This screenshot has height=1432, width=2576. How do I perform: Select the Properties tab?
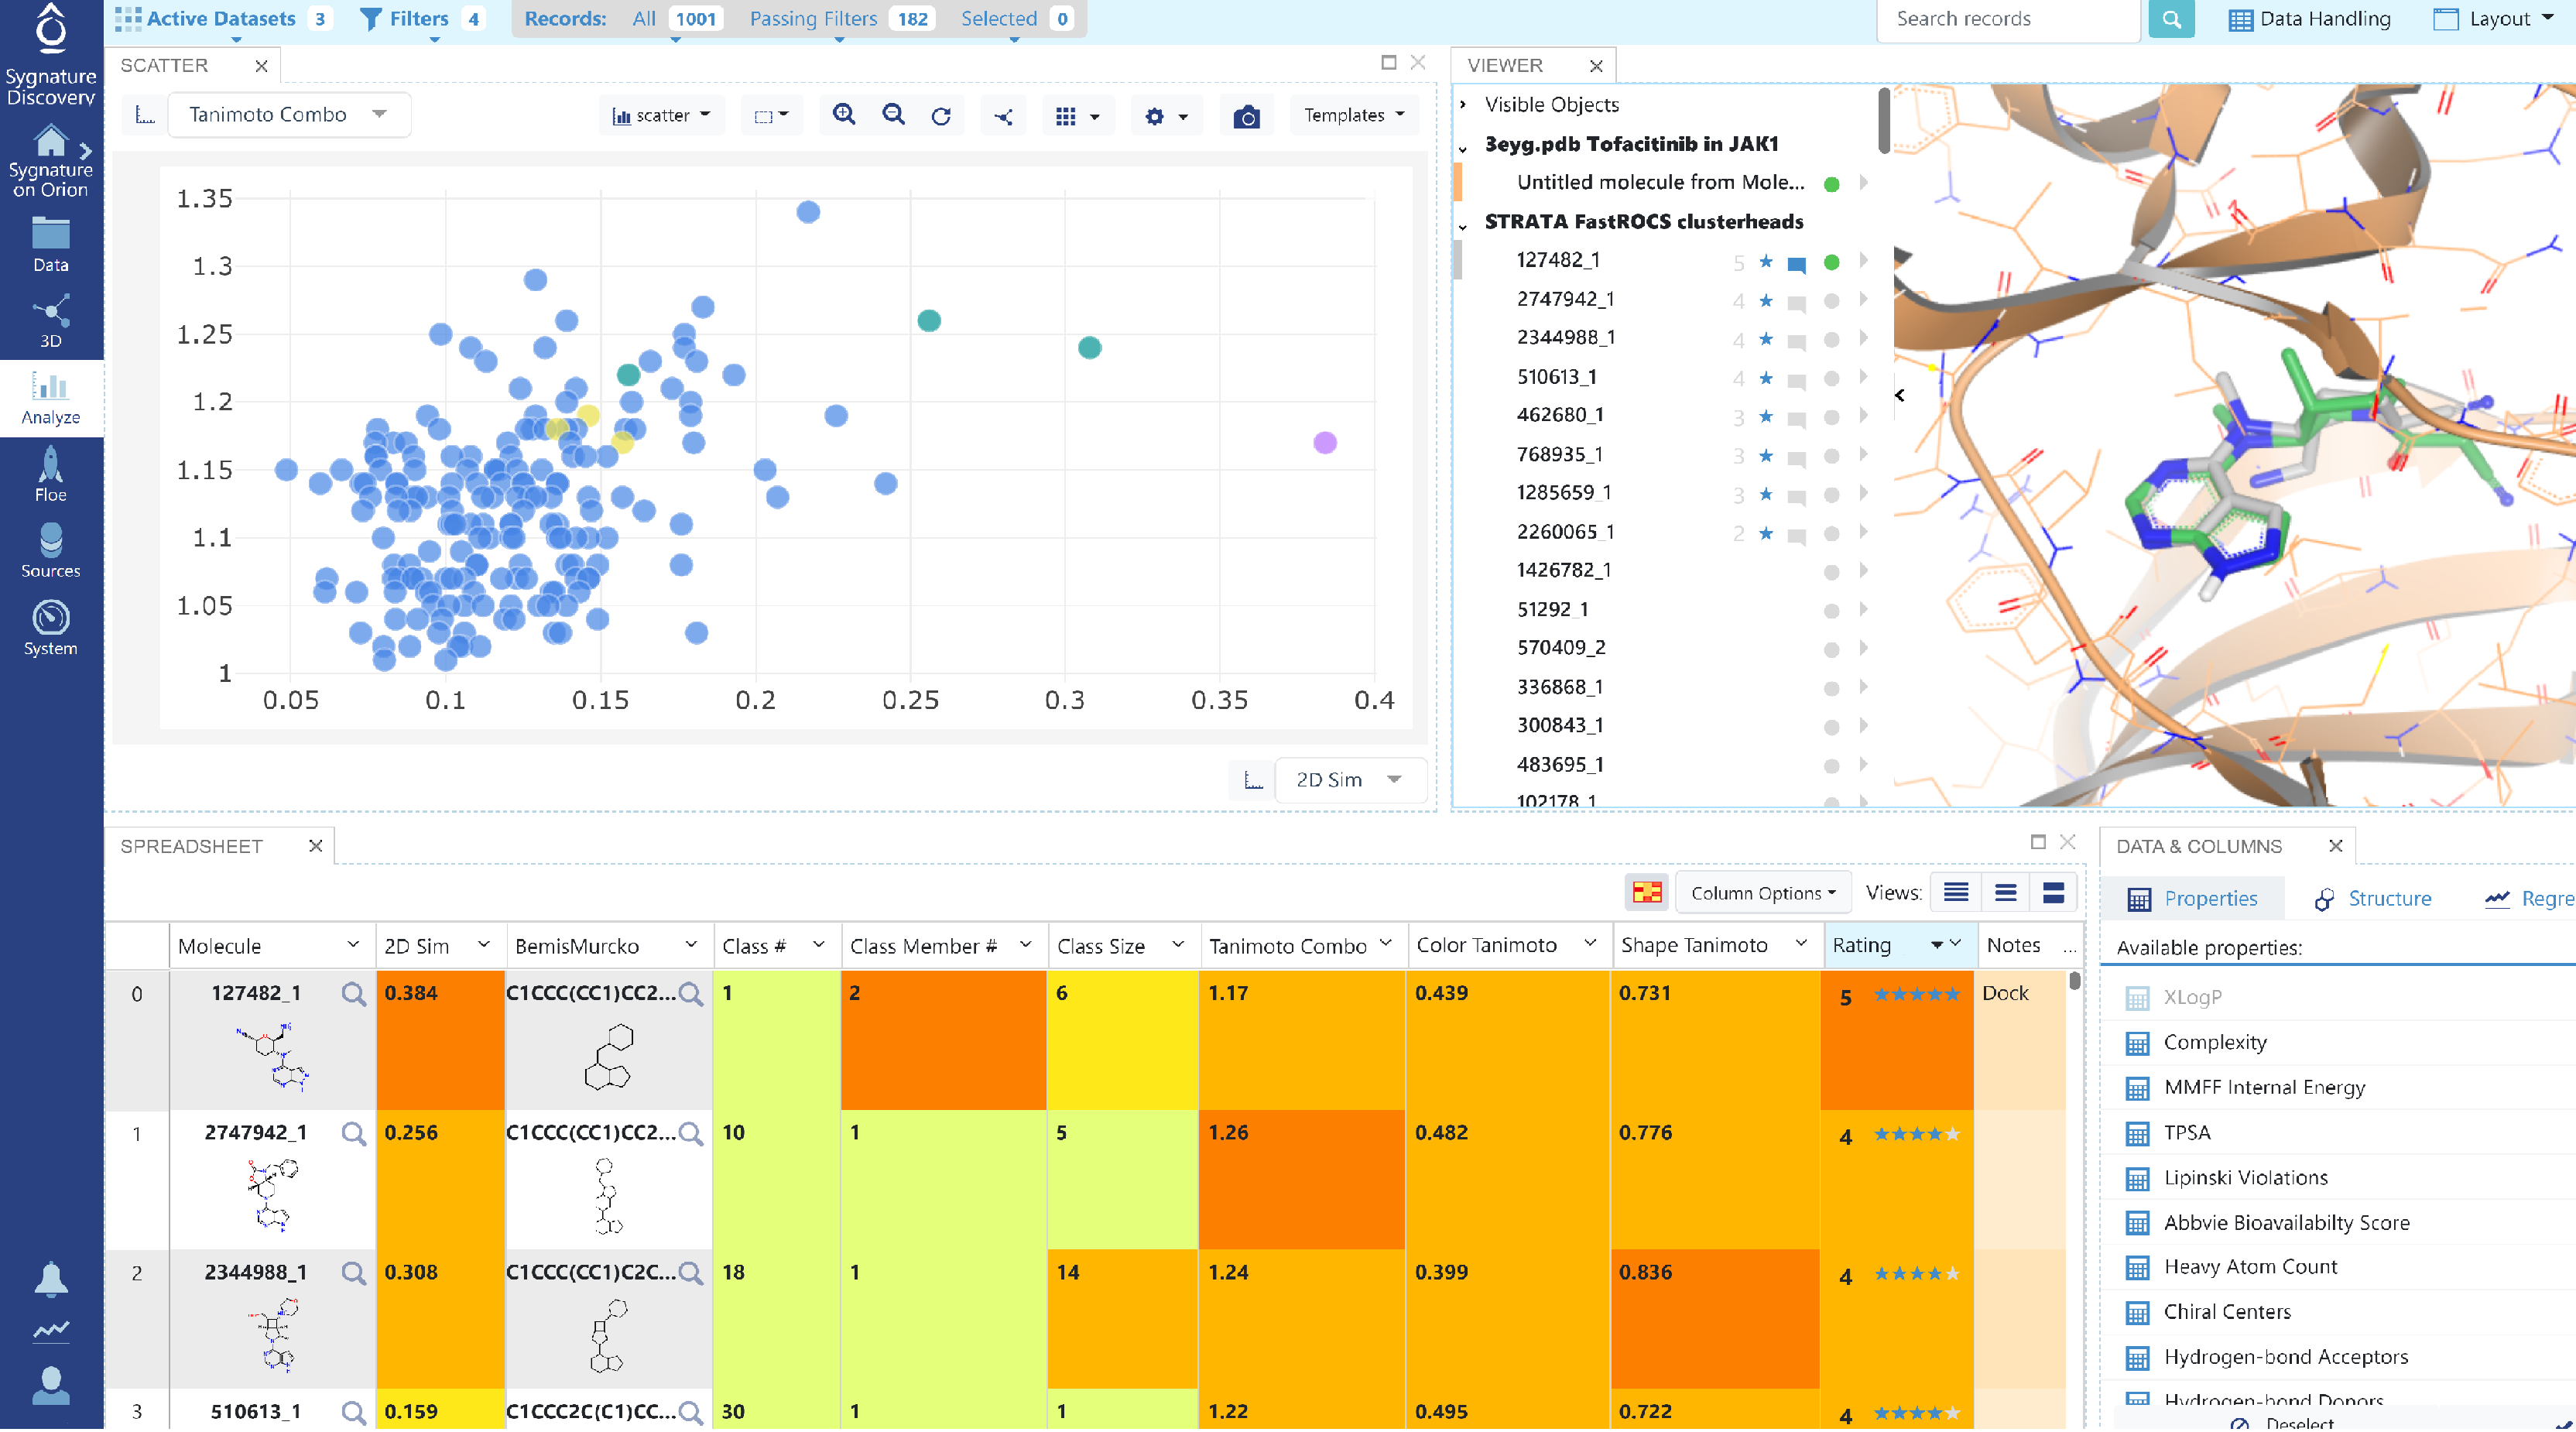click(2193, 898)
